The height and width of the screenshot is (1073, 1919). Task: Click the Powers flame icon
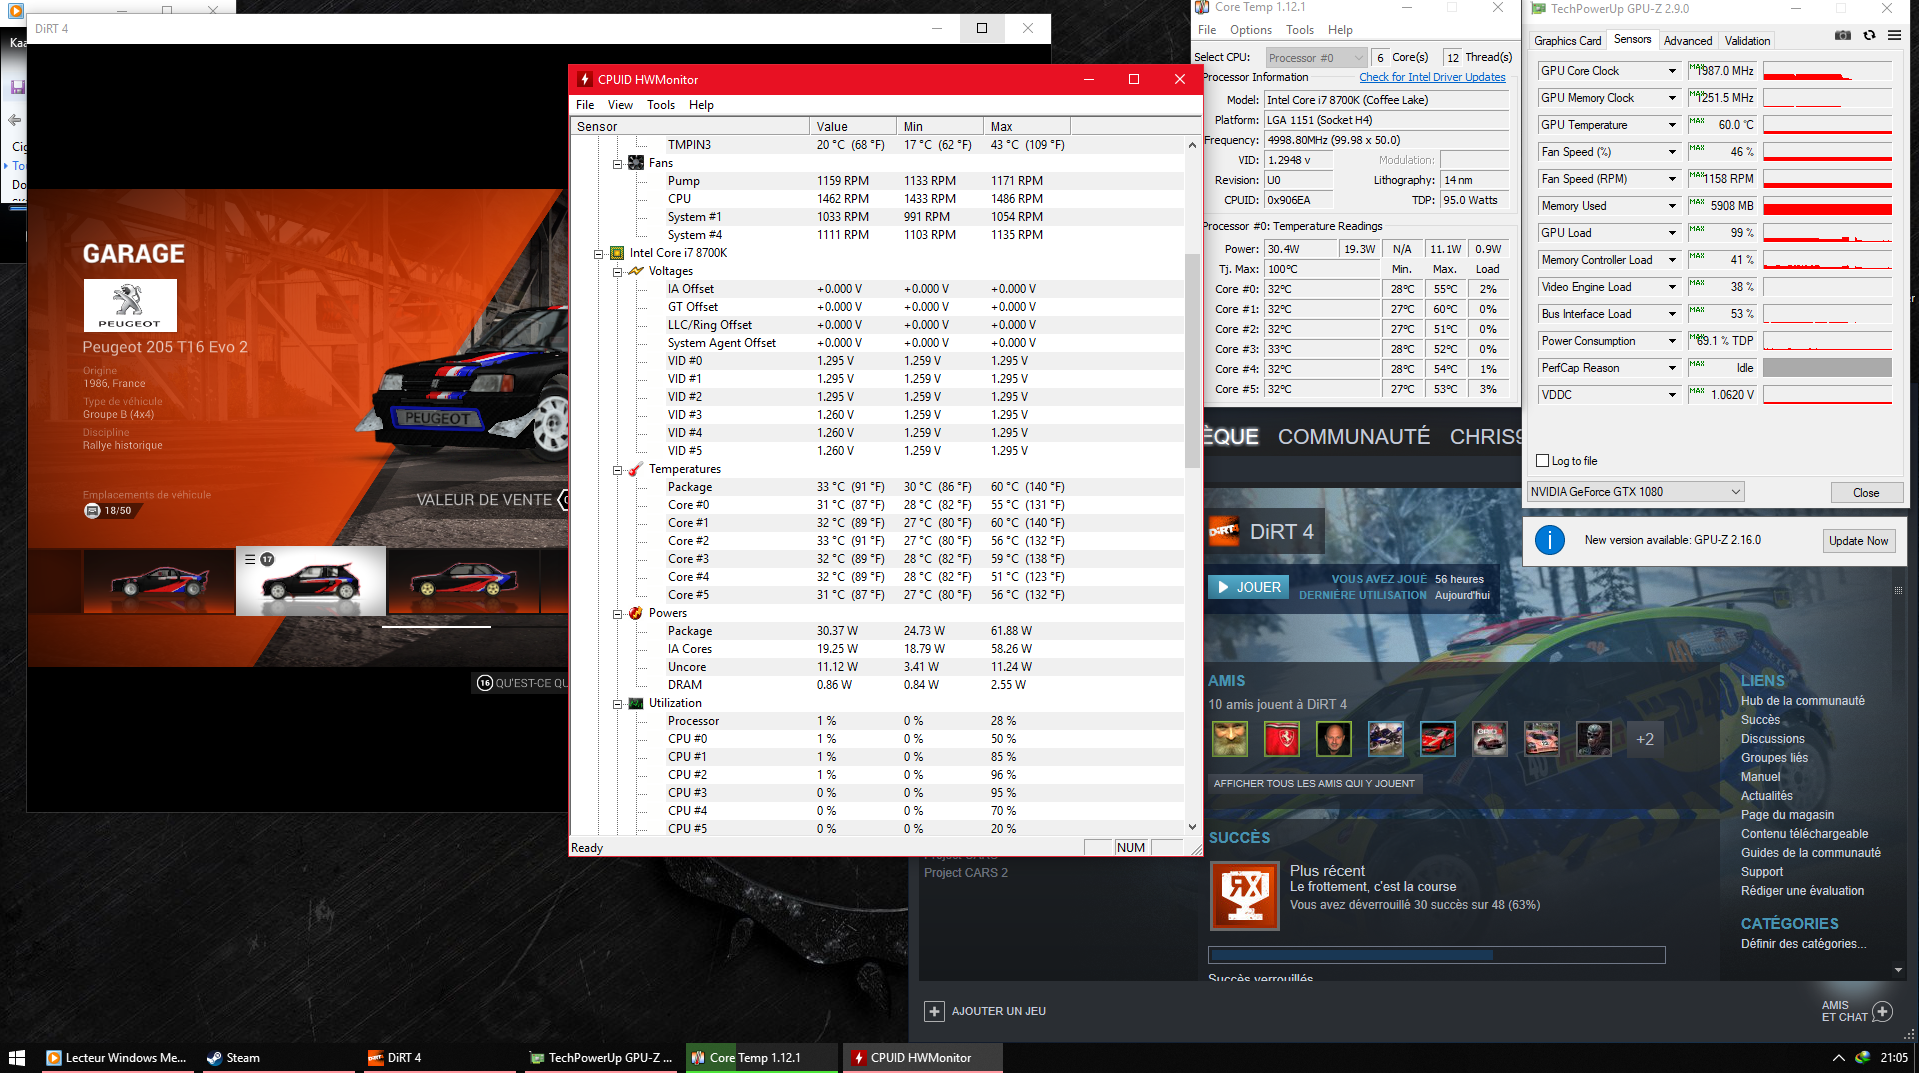tap(636, 613)
